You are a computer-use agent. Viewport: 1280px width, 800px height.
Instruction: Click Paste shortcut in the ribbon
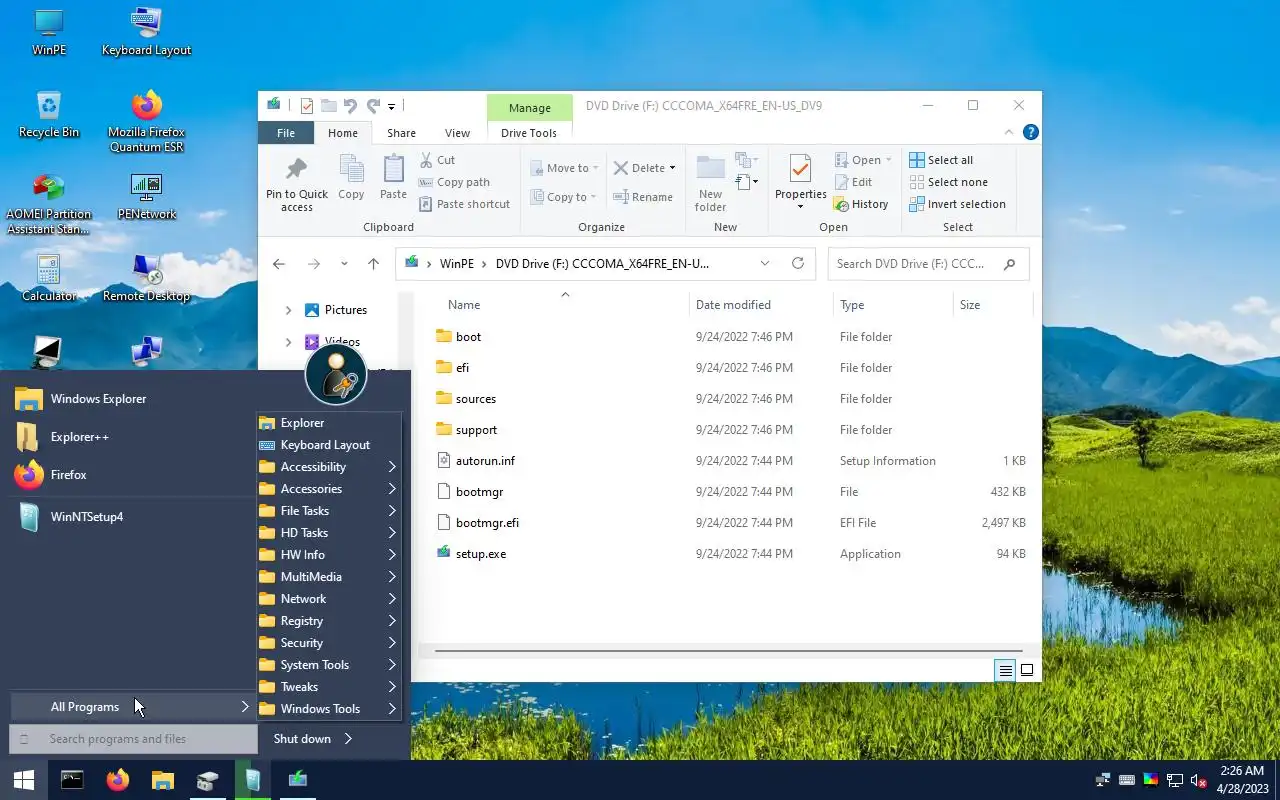(464, 204)
